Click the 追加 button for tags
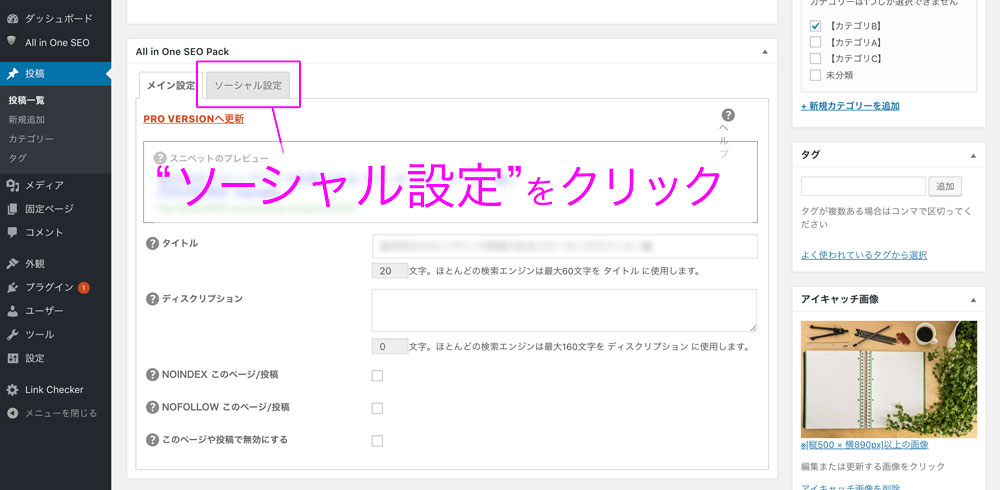Screen dimensions: 1000x490 [x=945, y=186]
